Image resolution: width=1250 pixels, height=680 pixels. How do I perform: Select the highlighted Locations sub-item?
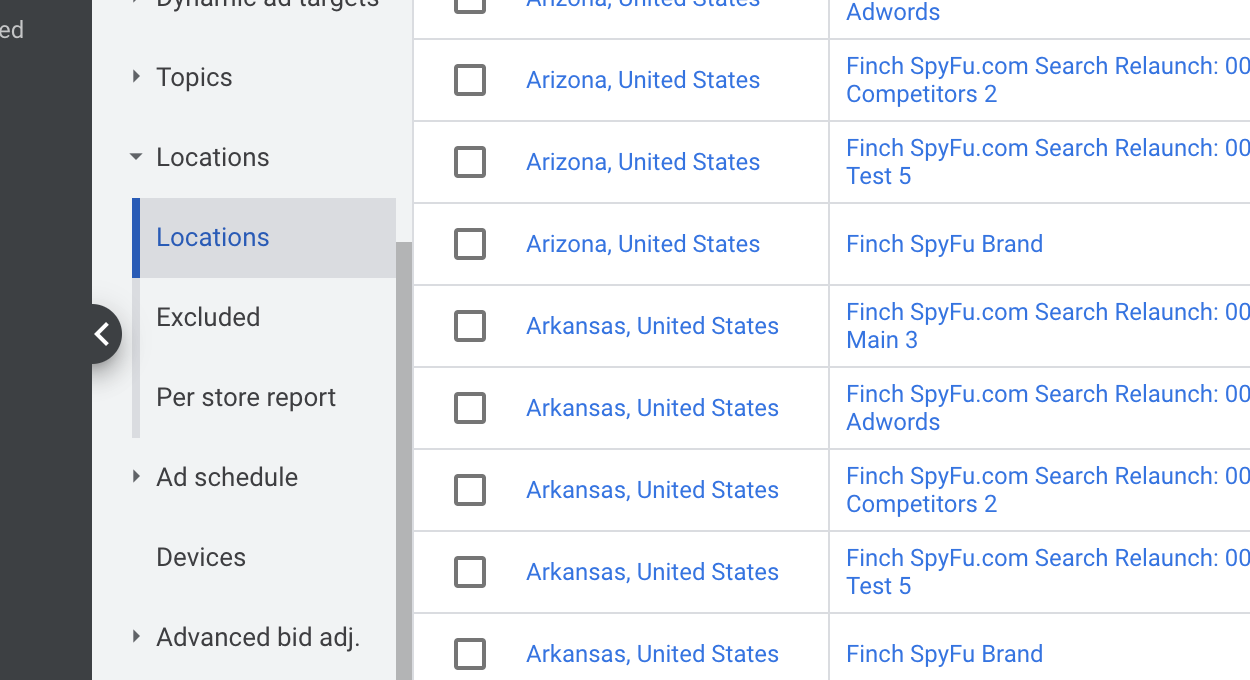pos(213,238)
